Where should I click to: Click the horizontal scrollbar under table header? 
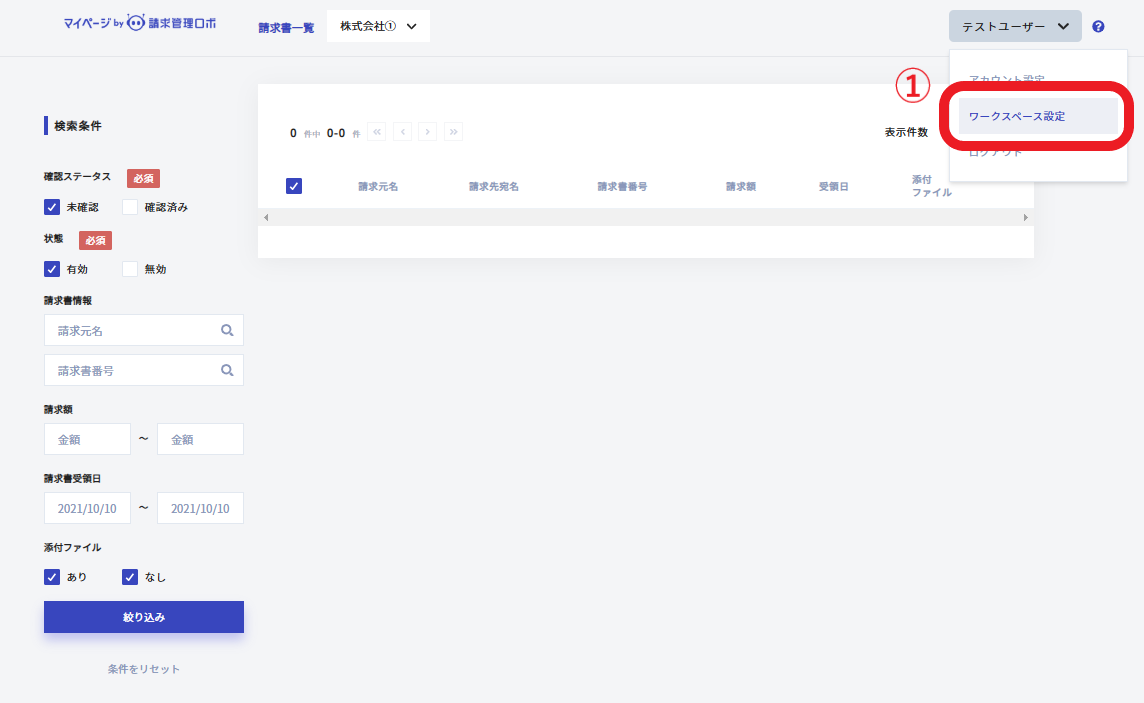645,217
